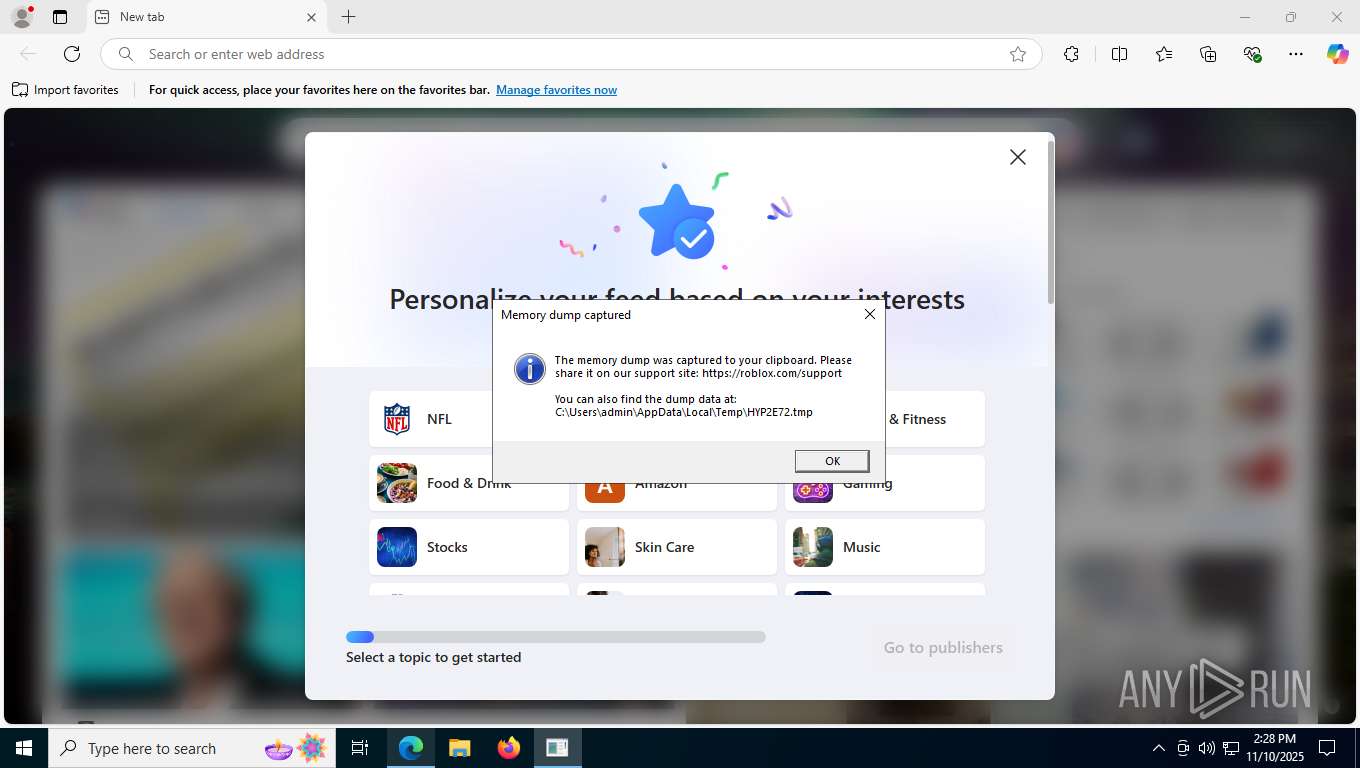
Task: Click the Skin Care thumbnail image
Action: click(605, 547)
